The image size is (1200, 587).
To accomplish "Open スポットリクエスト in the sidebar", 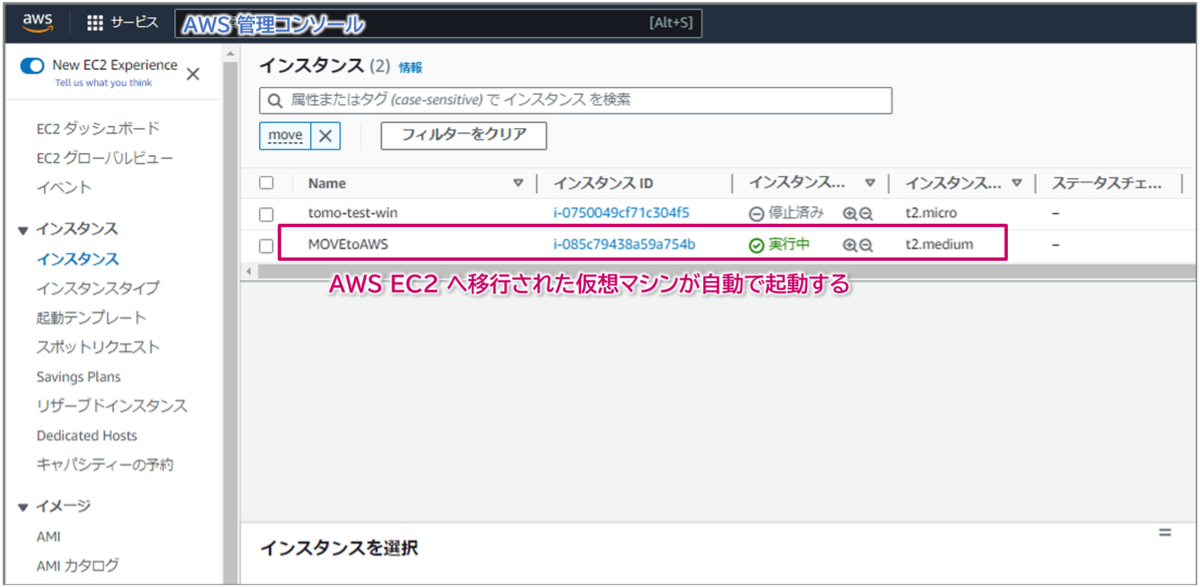I will click(98, 347).
